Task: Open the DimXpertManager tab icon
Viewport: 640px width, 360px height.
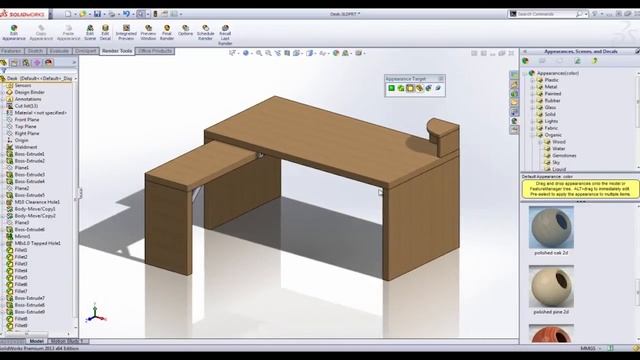Action: tap(37, 62)
